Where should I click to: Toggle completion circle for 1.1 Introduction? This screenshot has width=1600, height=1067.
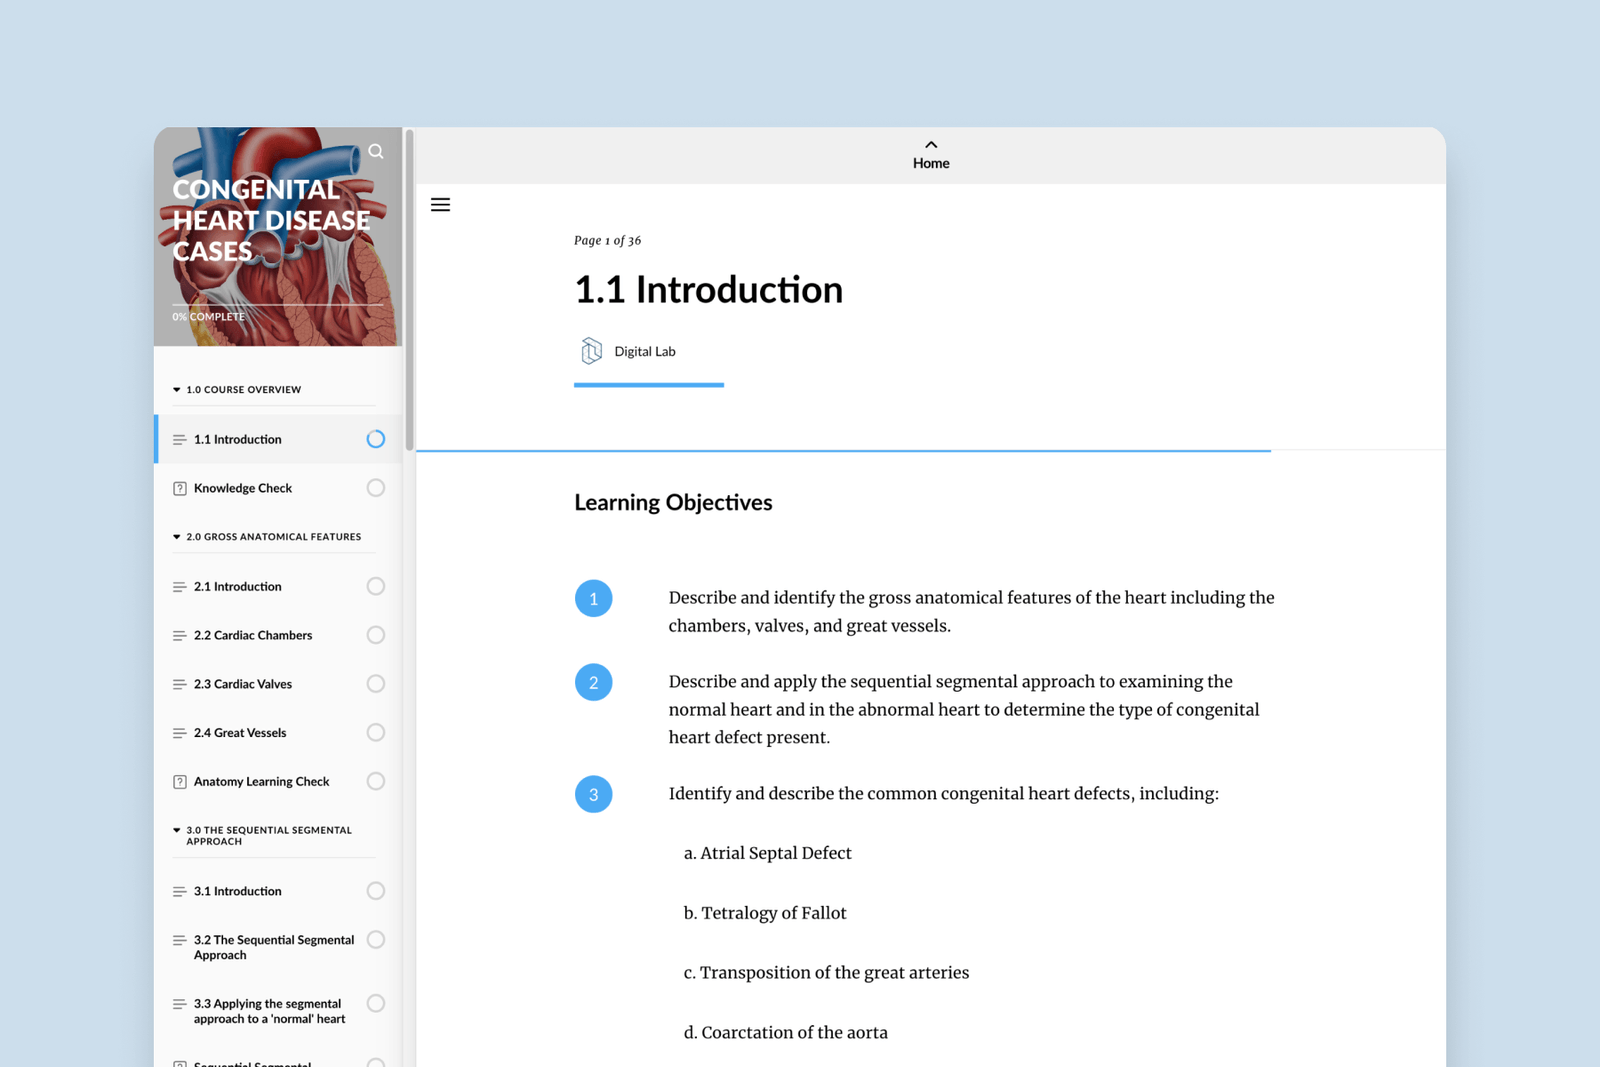click(376, 439)
